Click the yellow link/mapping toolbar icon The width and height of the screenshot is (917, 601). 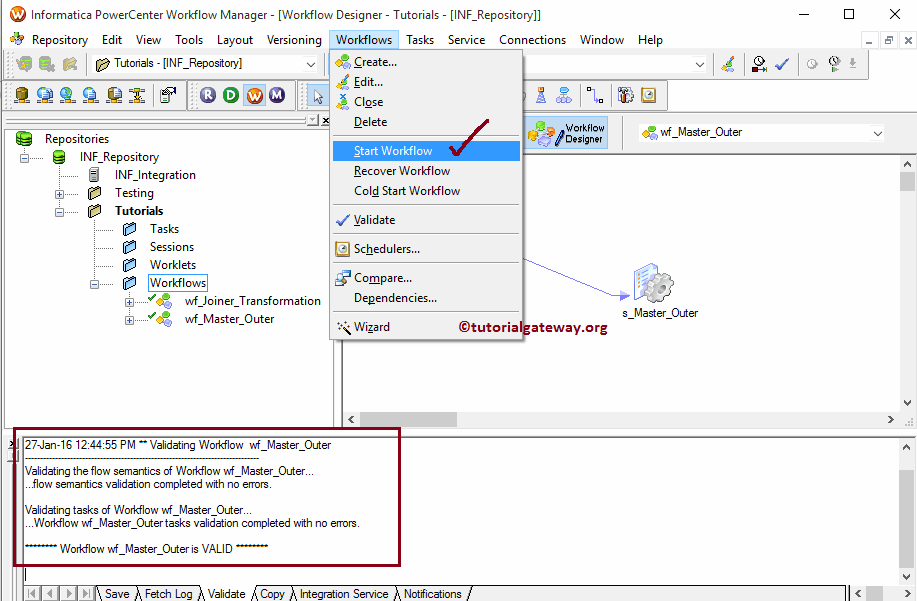pos(137,95)
